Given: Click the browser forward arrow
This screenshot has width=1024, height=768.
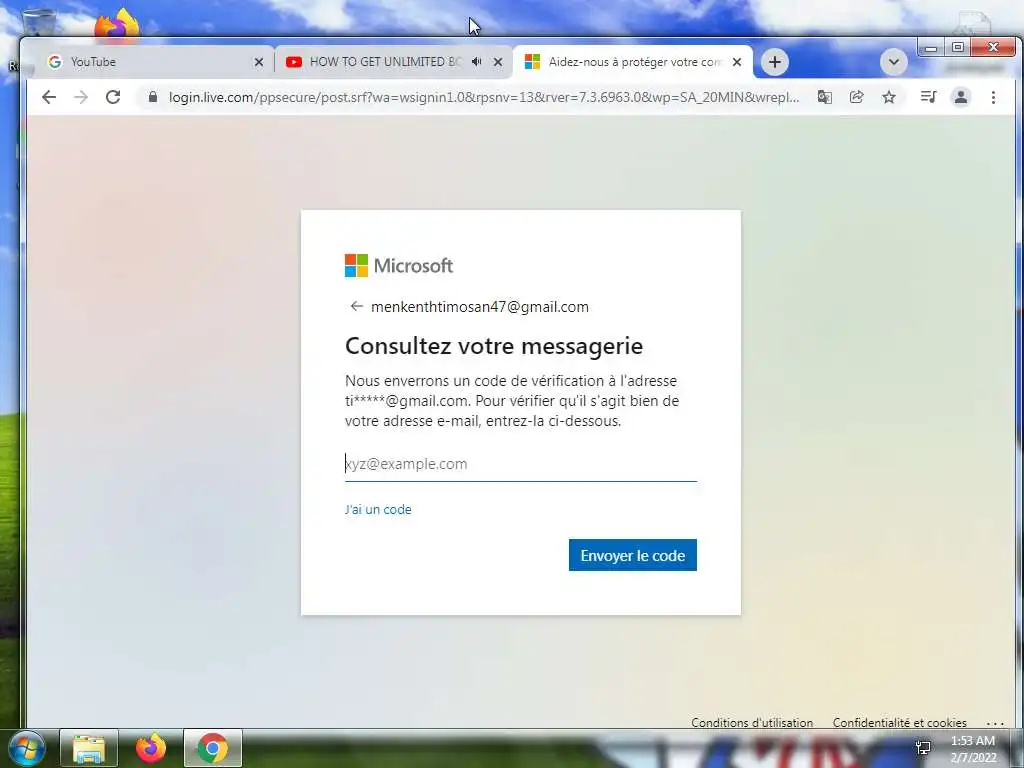Looking at the screenshot, I should pyautogui.click(x=81, y=97).
